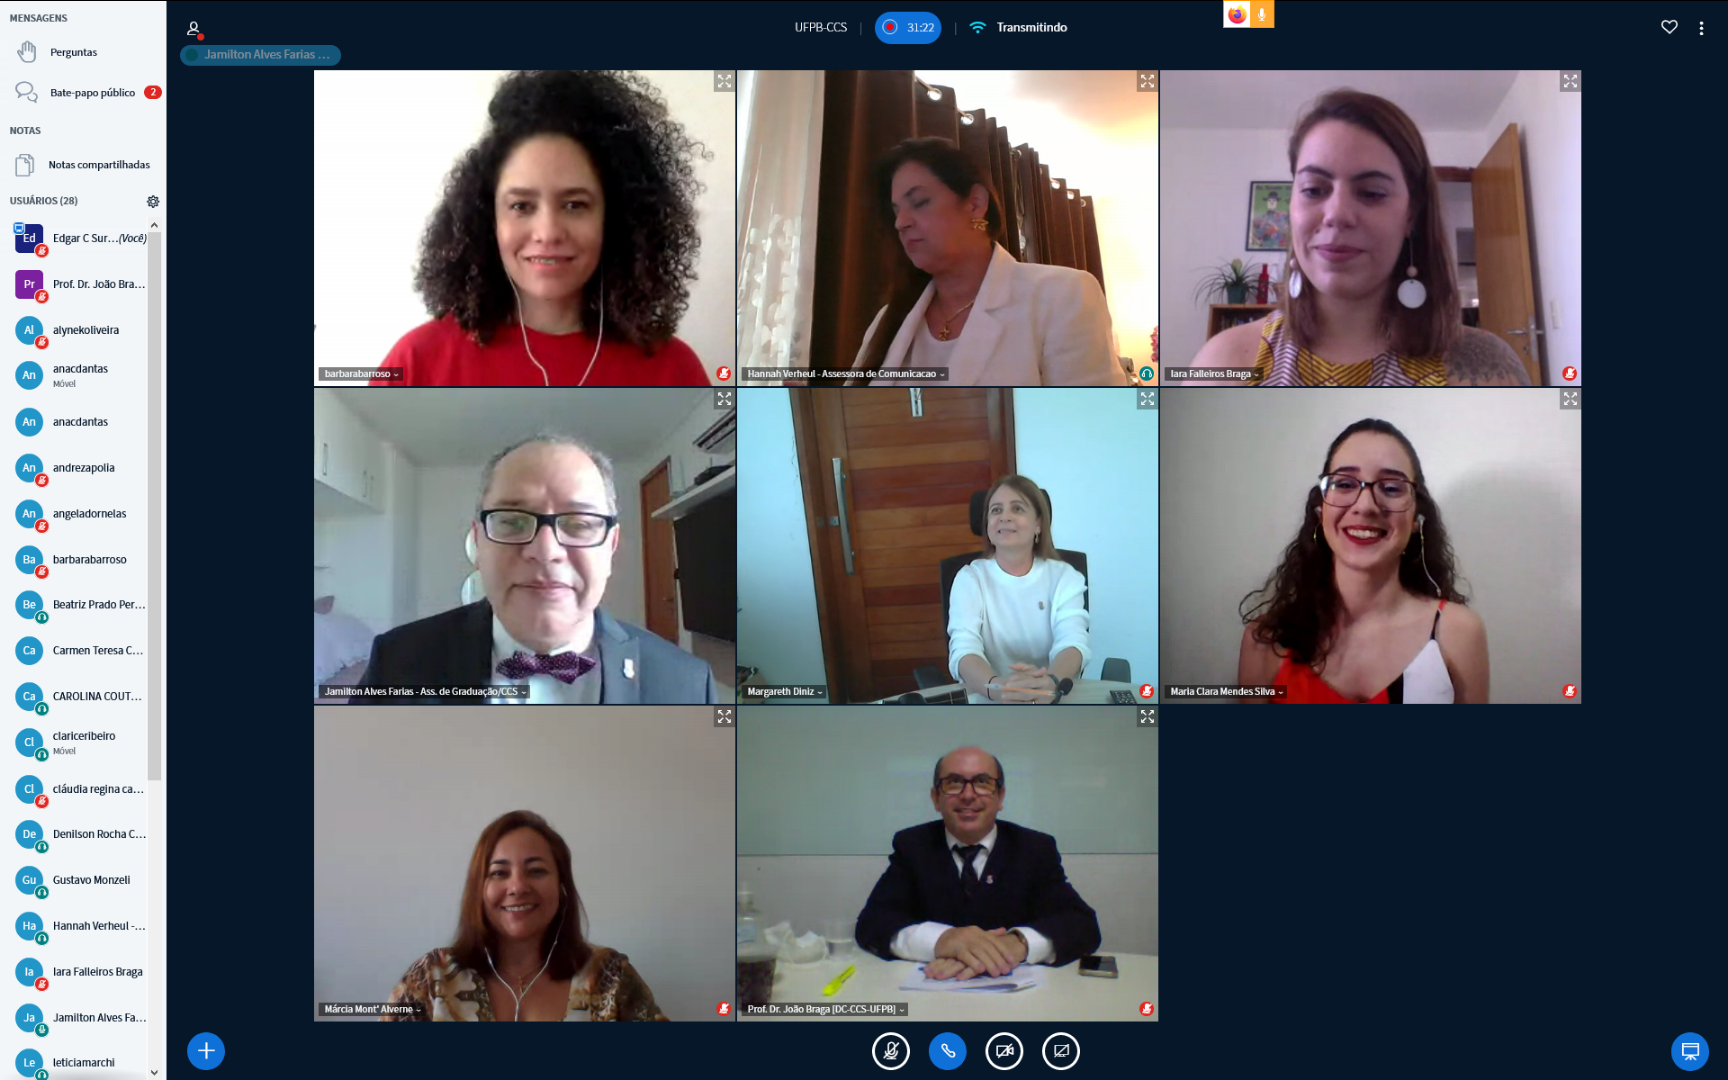
Task: Toggle webcam sharing
Action: point(1004,1050)
